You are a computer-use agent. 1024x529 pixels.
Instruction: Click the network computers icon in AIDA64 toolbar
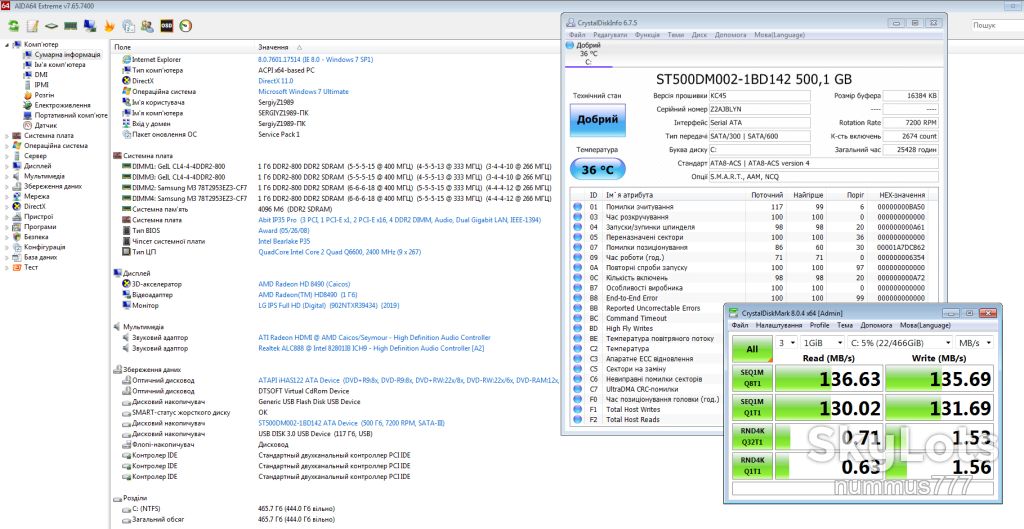tap(90, 26)
